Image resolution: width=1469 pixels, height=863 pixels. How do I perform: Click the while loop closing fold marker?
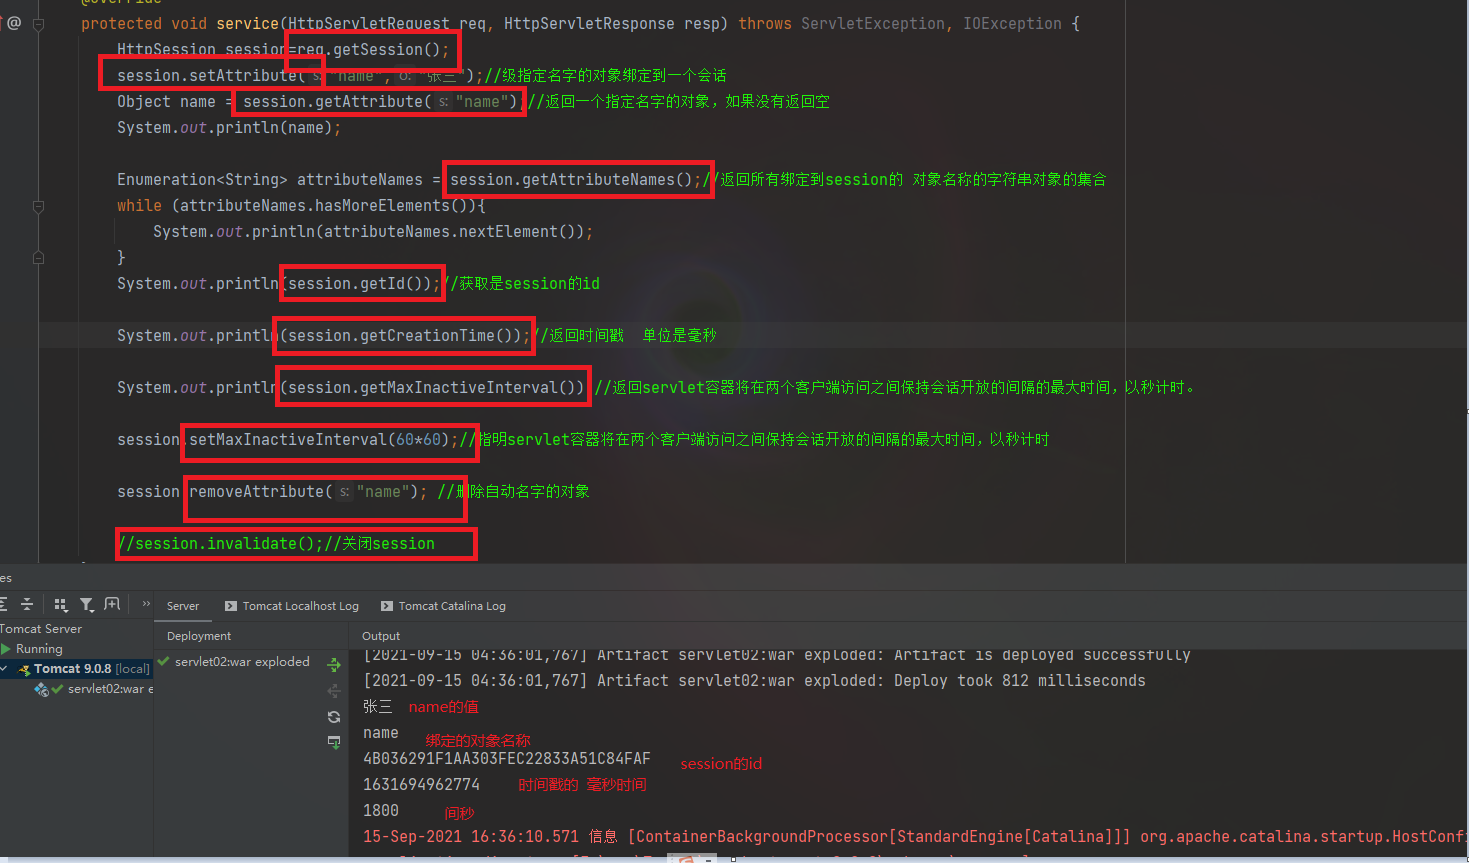pos(38,258)
